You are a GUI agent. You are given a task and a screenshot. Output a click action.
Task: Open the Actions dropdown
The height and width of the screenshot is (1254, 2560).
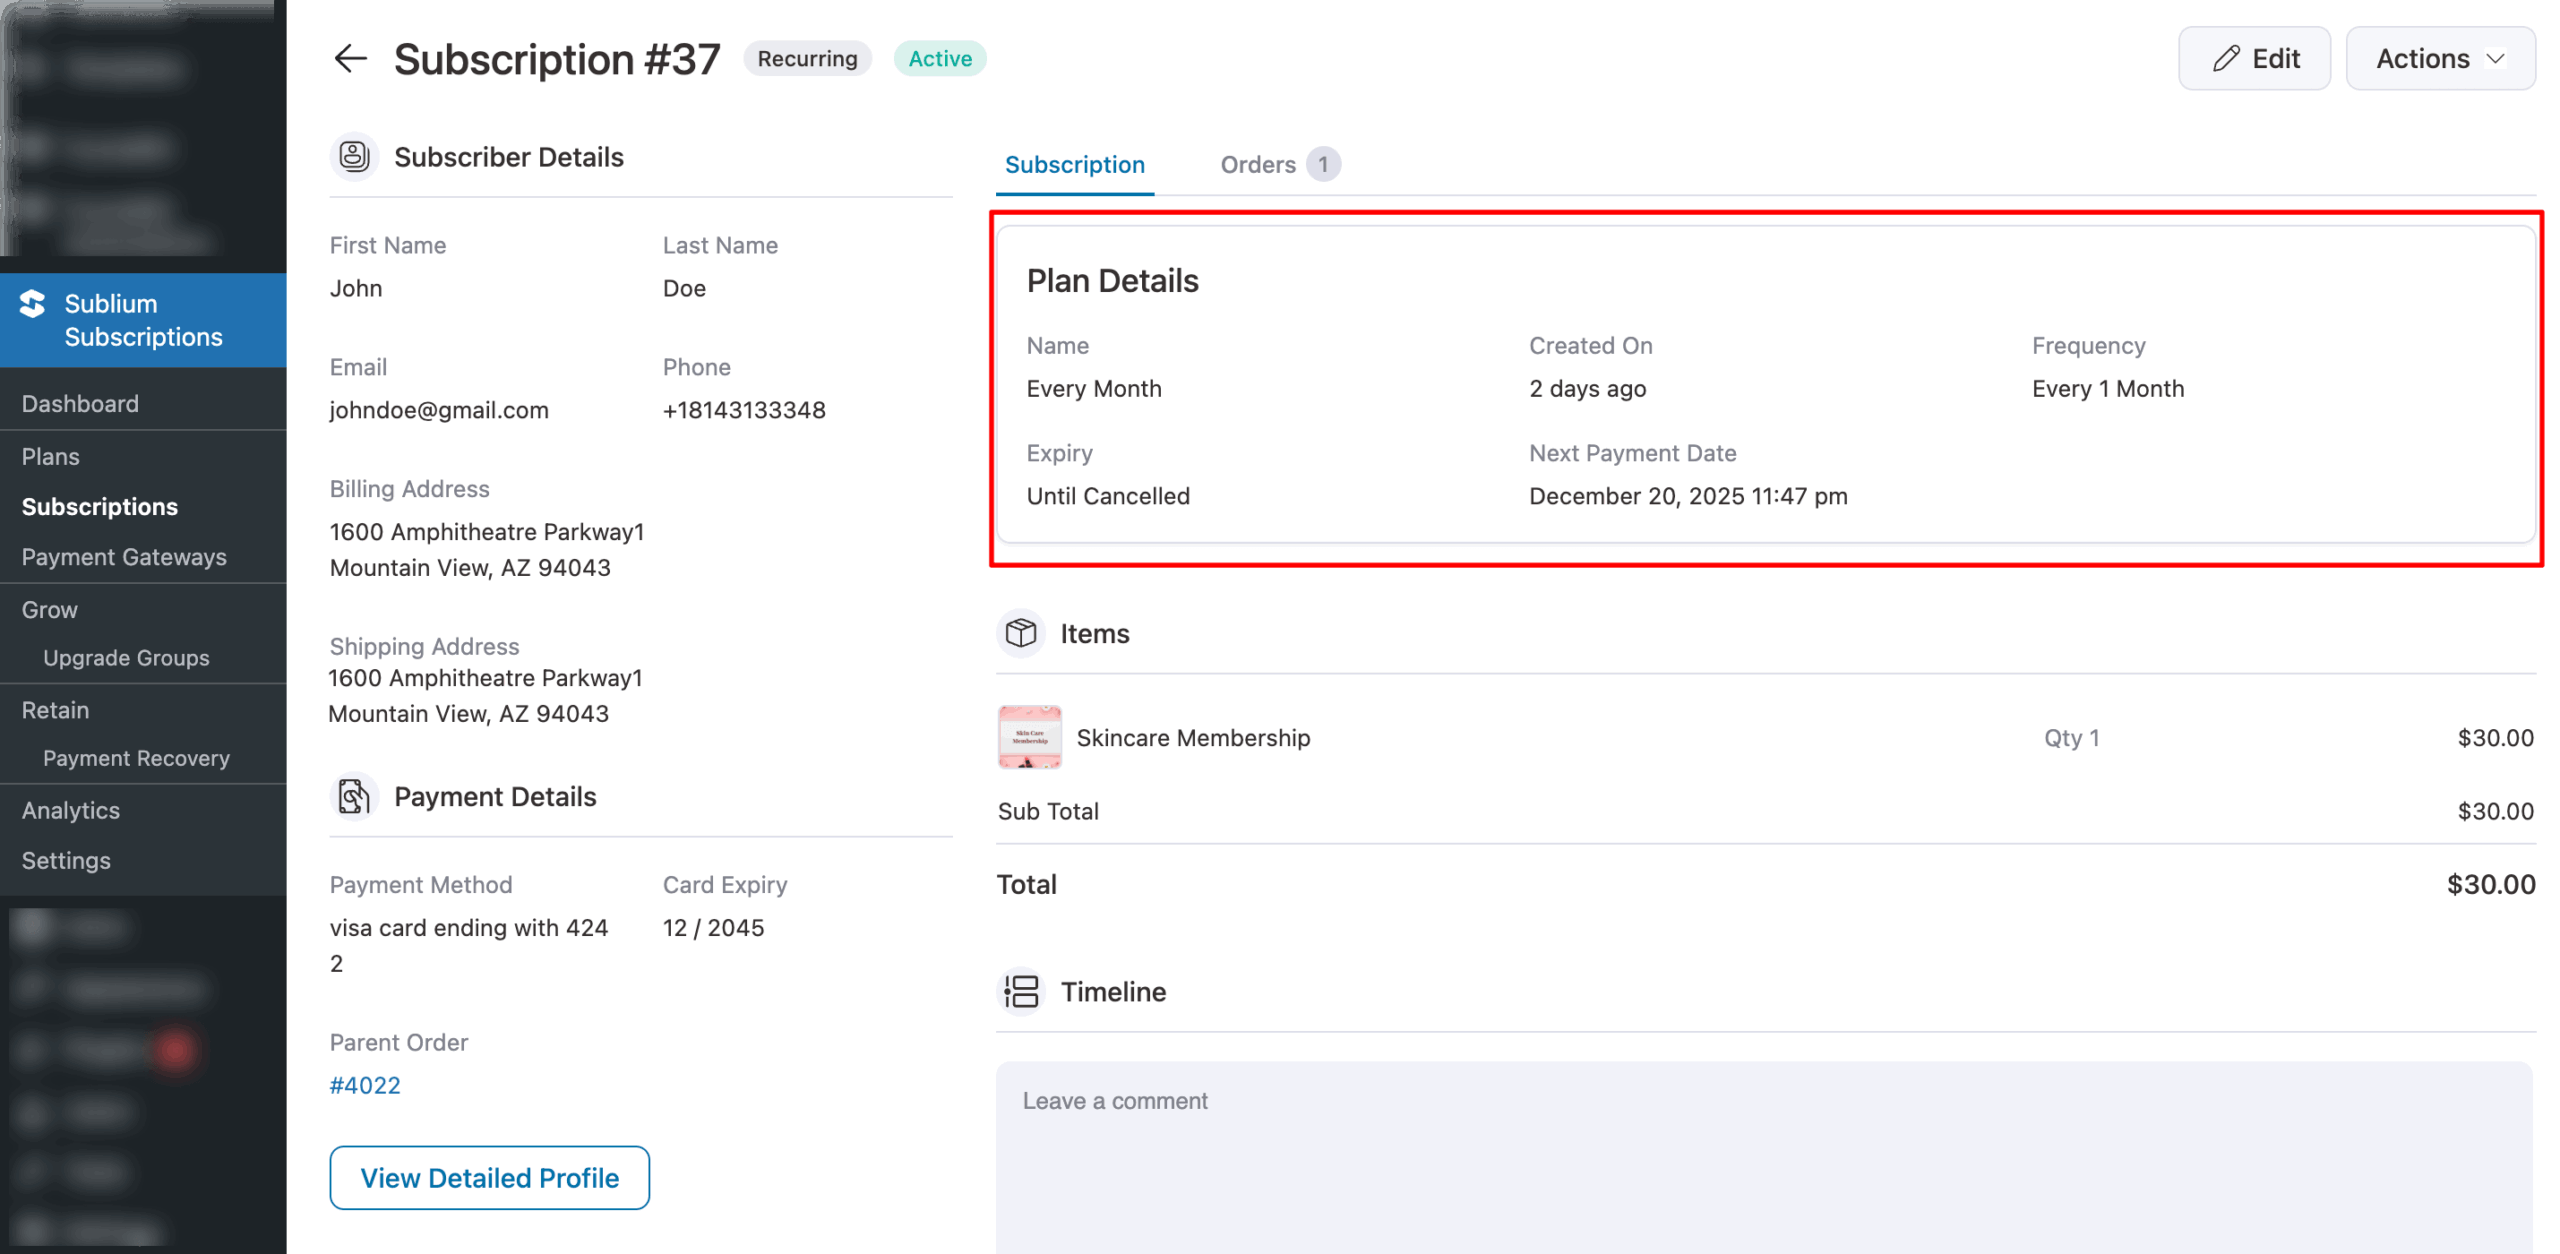2440,58
